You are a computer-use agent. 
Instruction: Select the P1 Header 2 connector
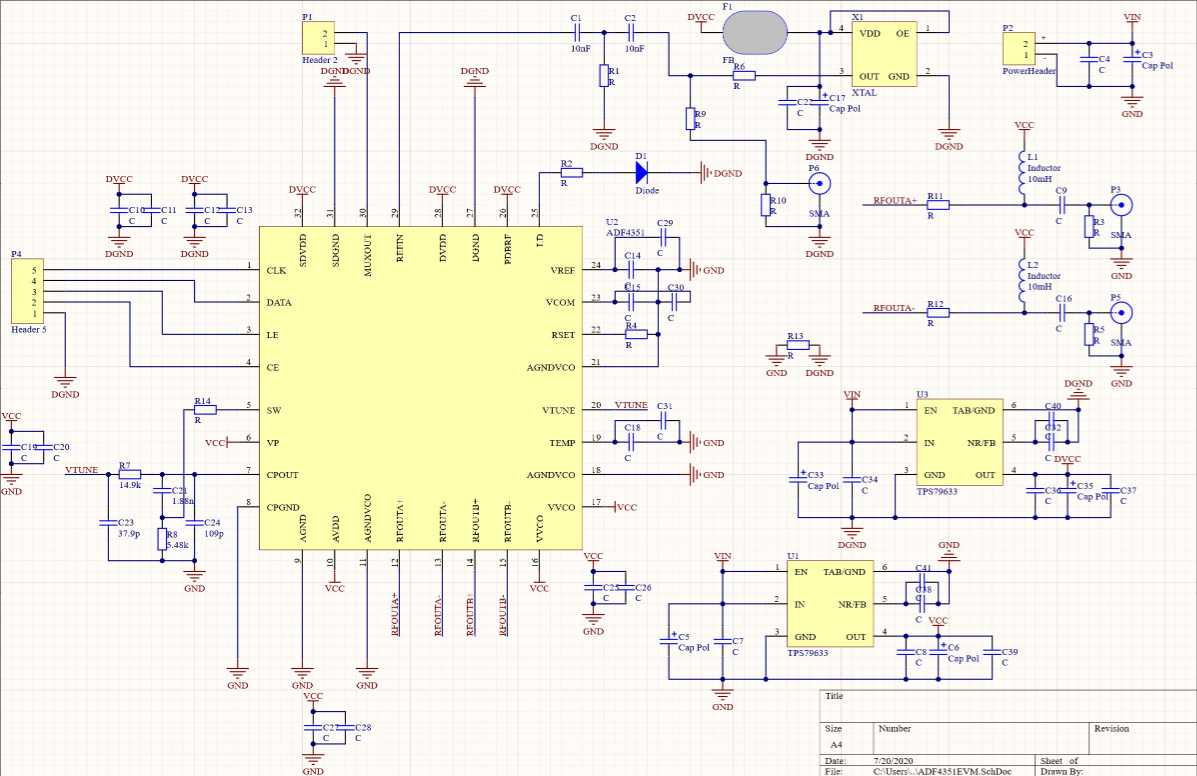(x=318, y=38)
